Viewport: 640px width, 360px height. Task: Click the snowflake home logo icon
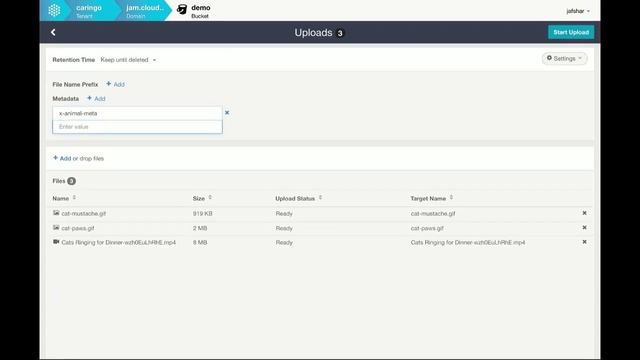pyautogui.click(x=54, y=10)
